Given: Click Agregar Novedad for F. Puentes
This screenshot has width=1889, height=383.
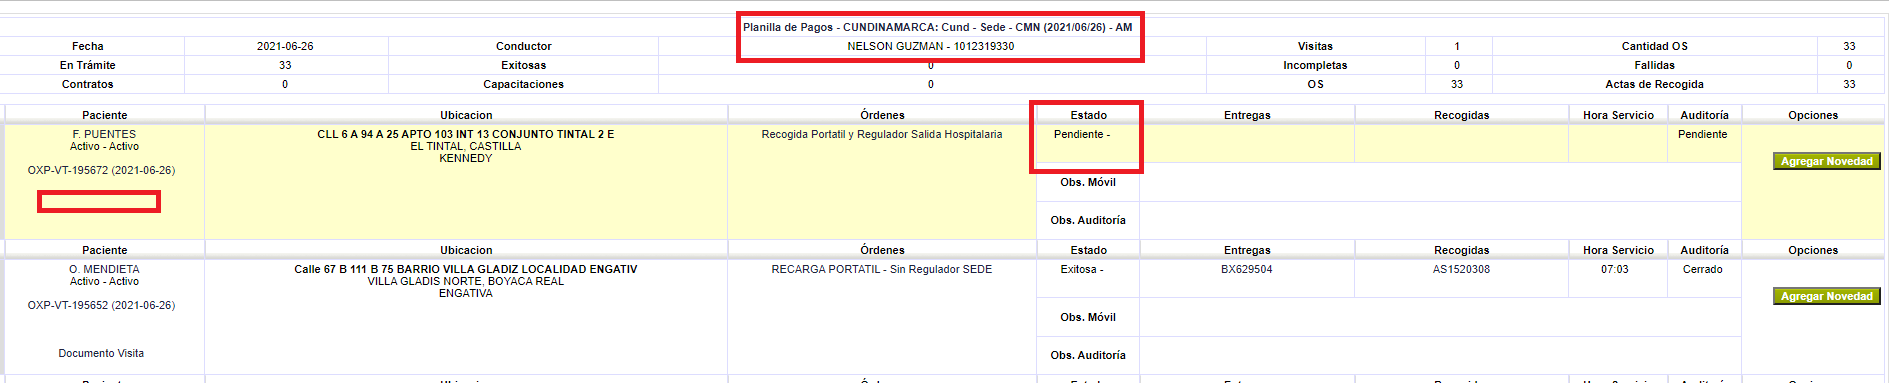Looking at the screenshot, I should click(1826, 161).
